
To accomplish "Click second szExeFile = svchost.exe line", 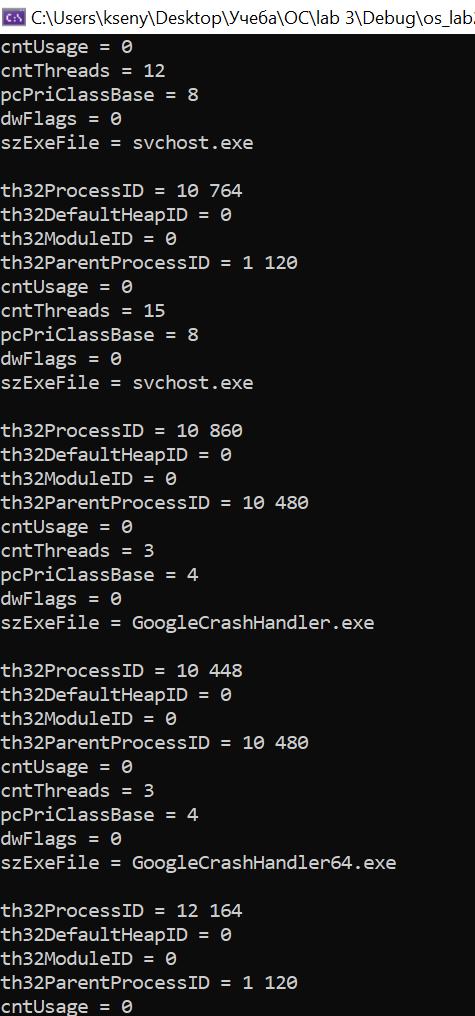I will coord(126,383).
